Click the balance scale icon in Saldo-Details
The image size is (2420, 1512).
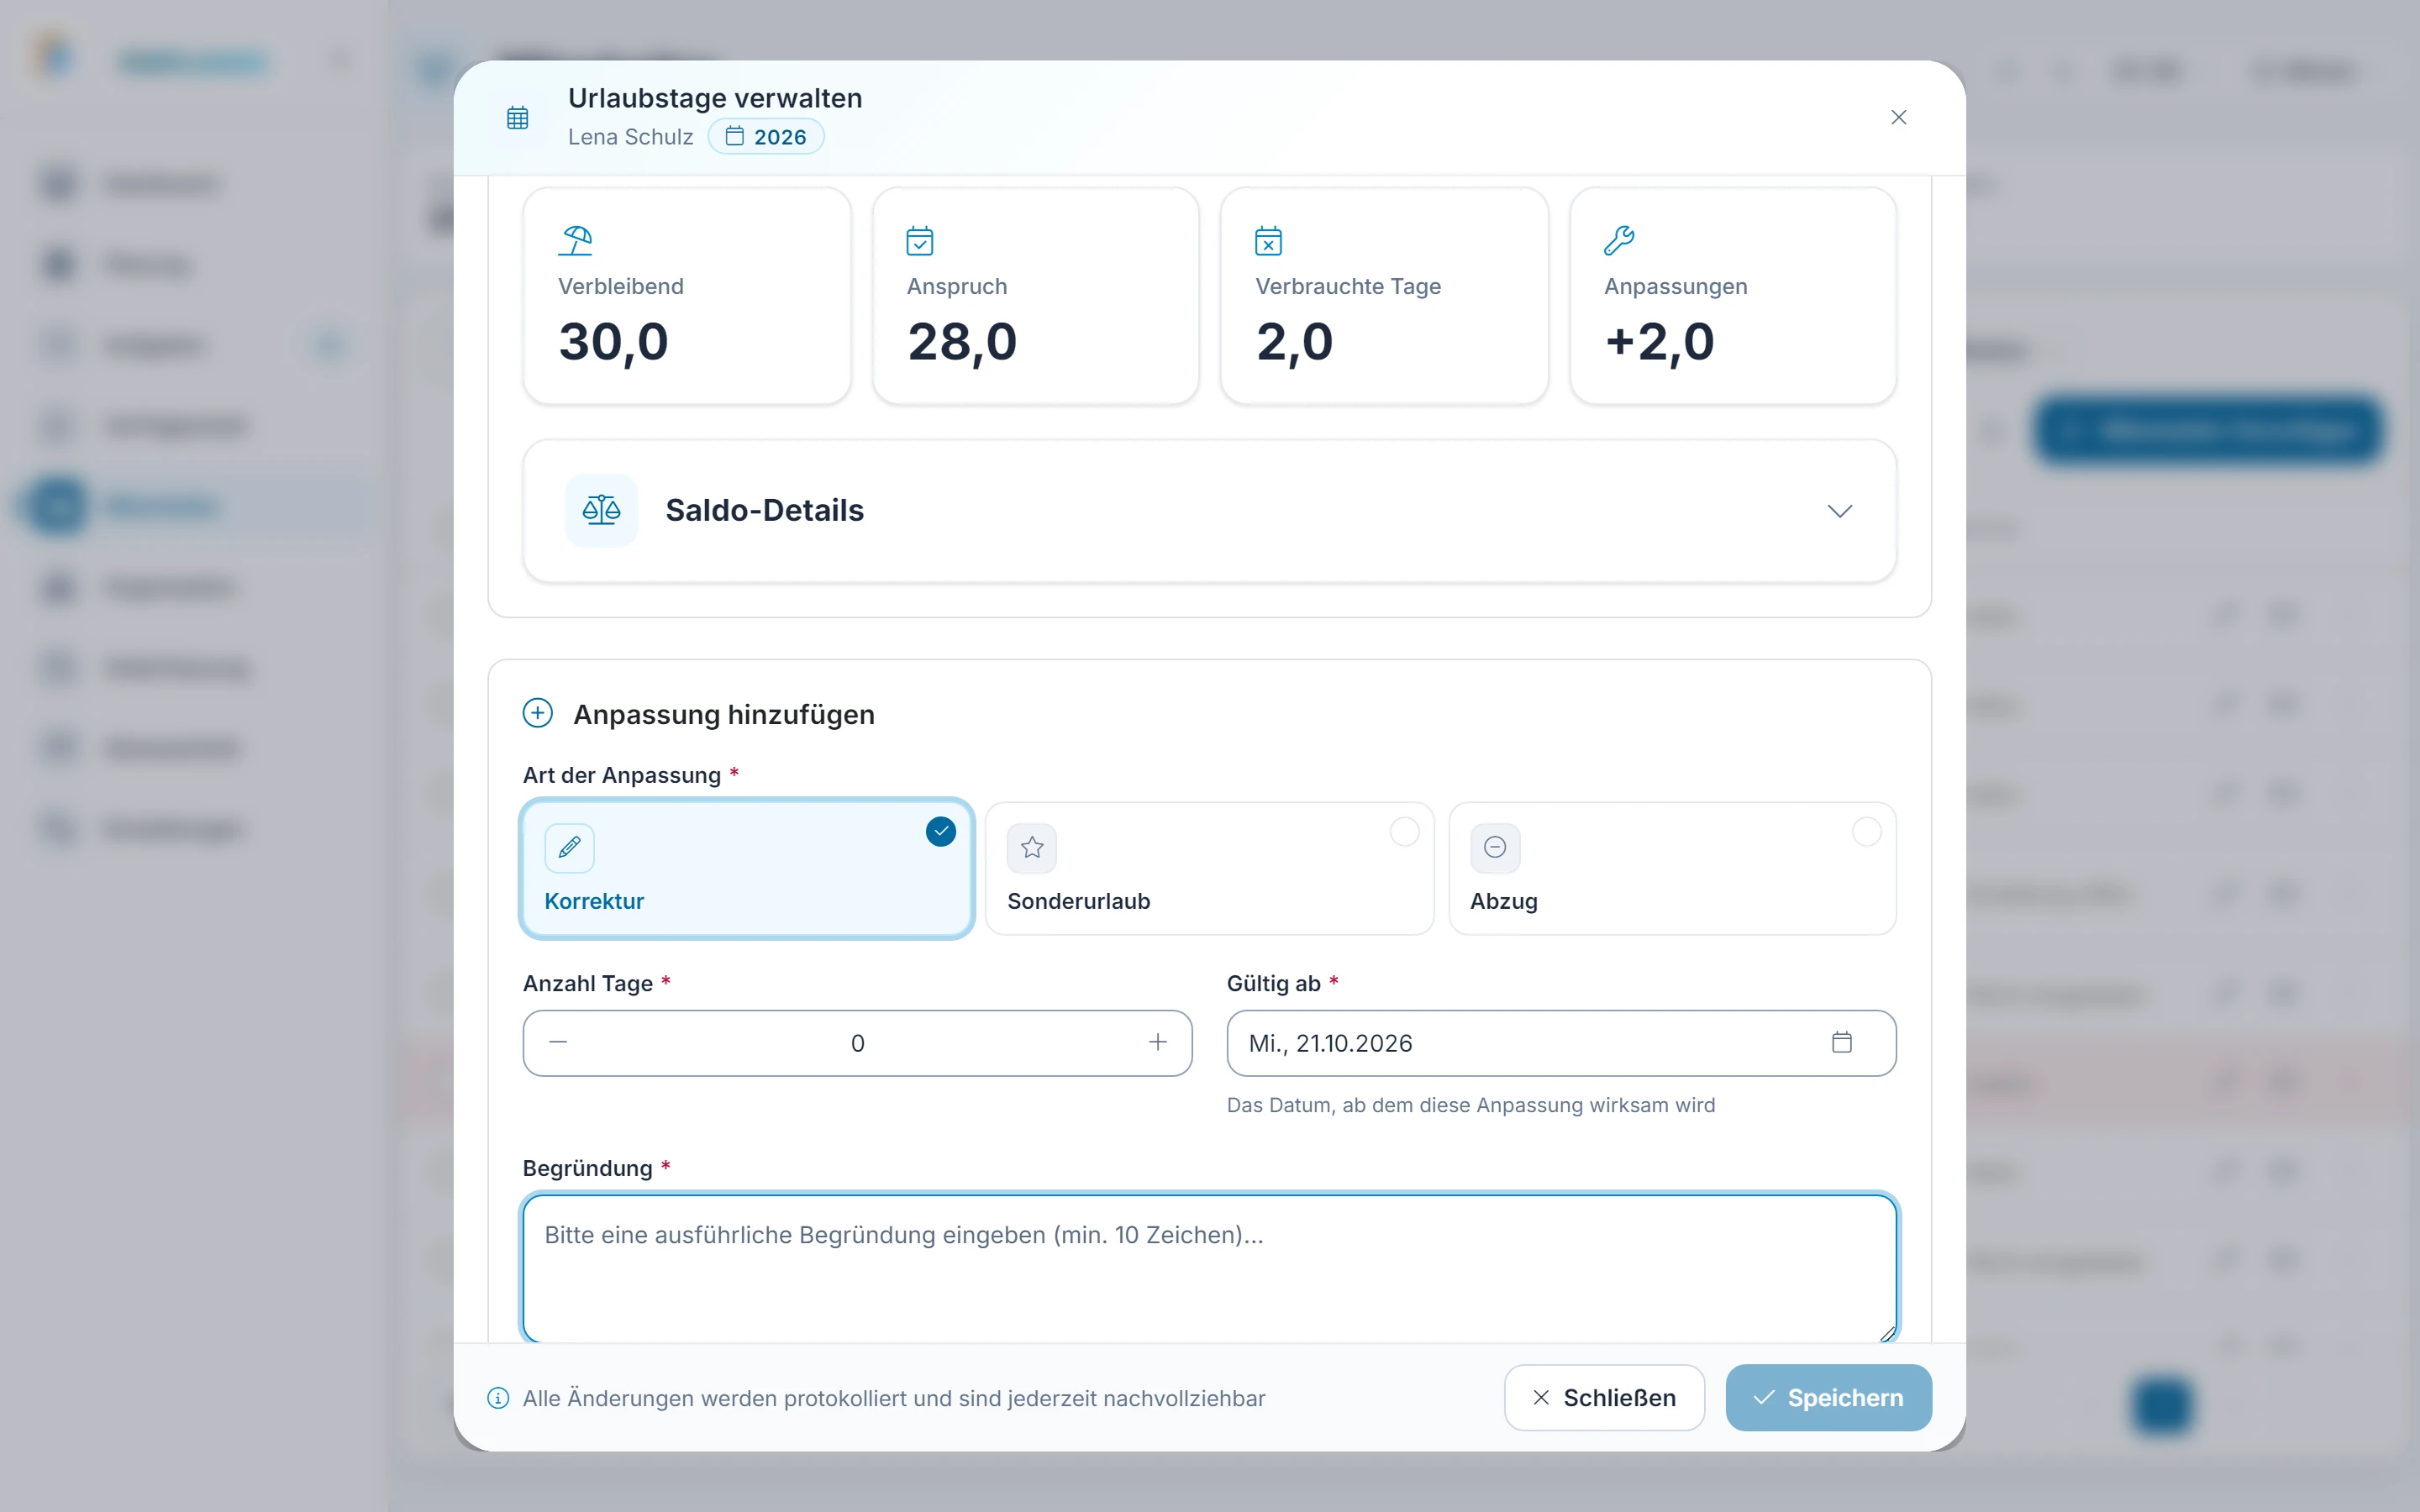[x=601, y=510]
